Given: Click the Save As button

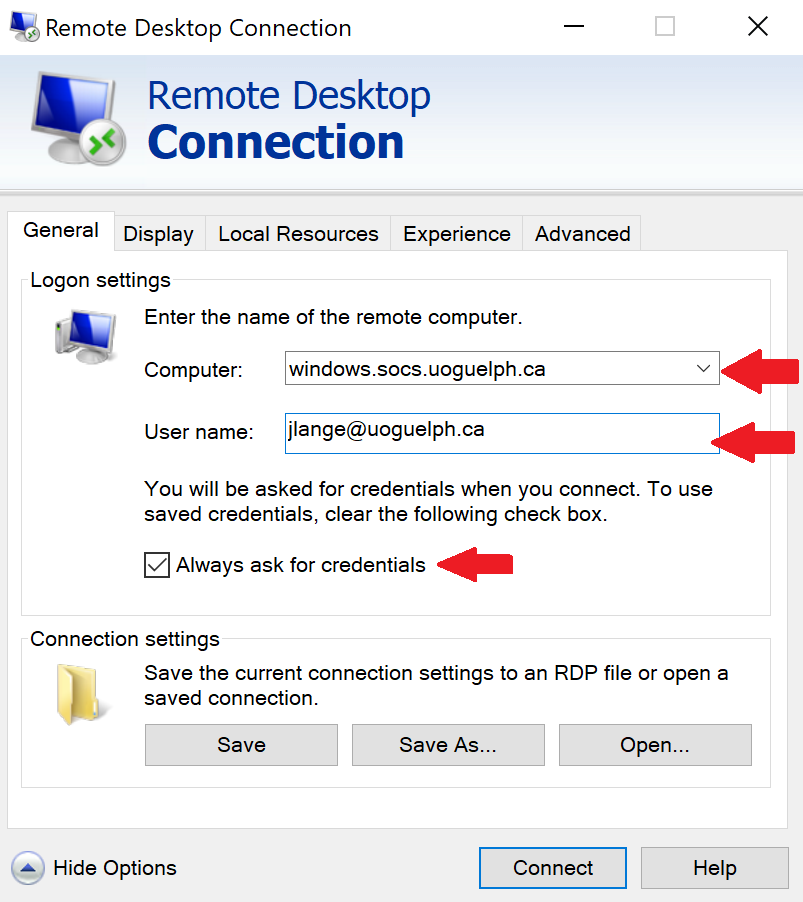Looking at the screenshot, I should [447, 744].
